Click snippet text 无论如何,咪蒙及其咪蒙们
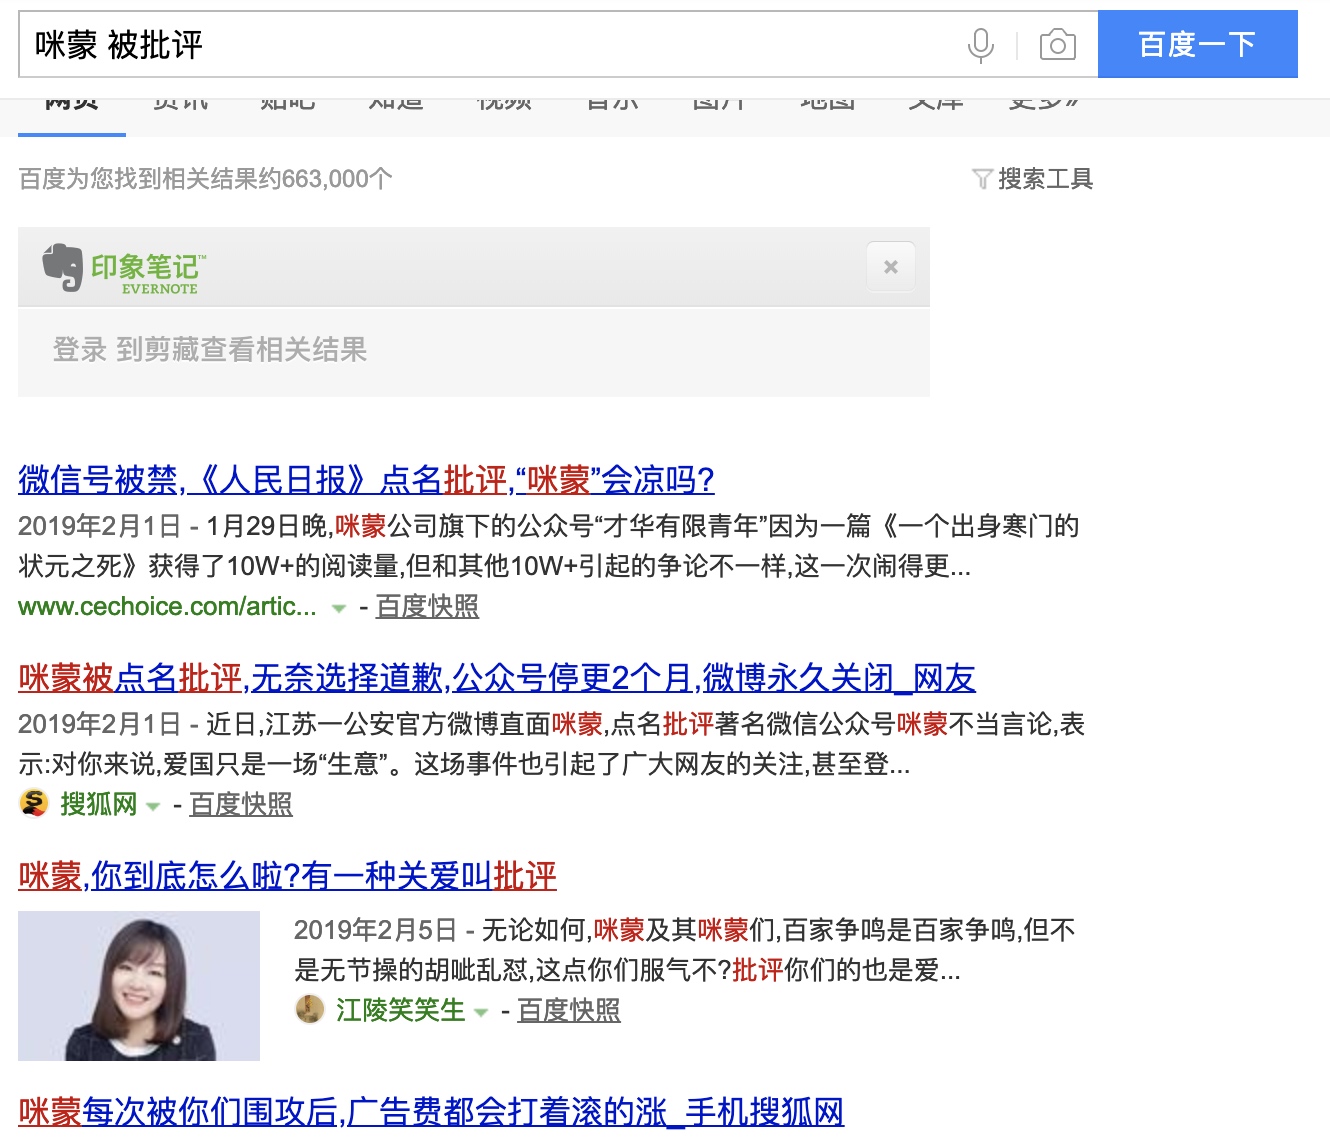Screen dimensions: 1330x1140 [x=629, y=930]
